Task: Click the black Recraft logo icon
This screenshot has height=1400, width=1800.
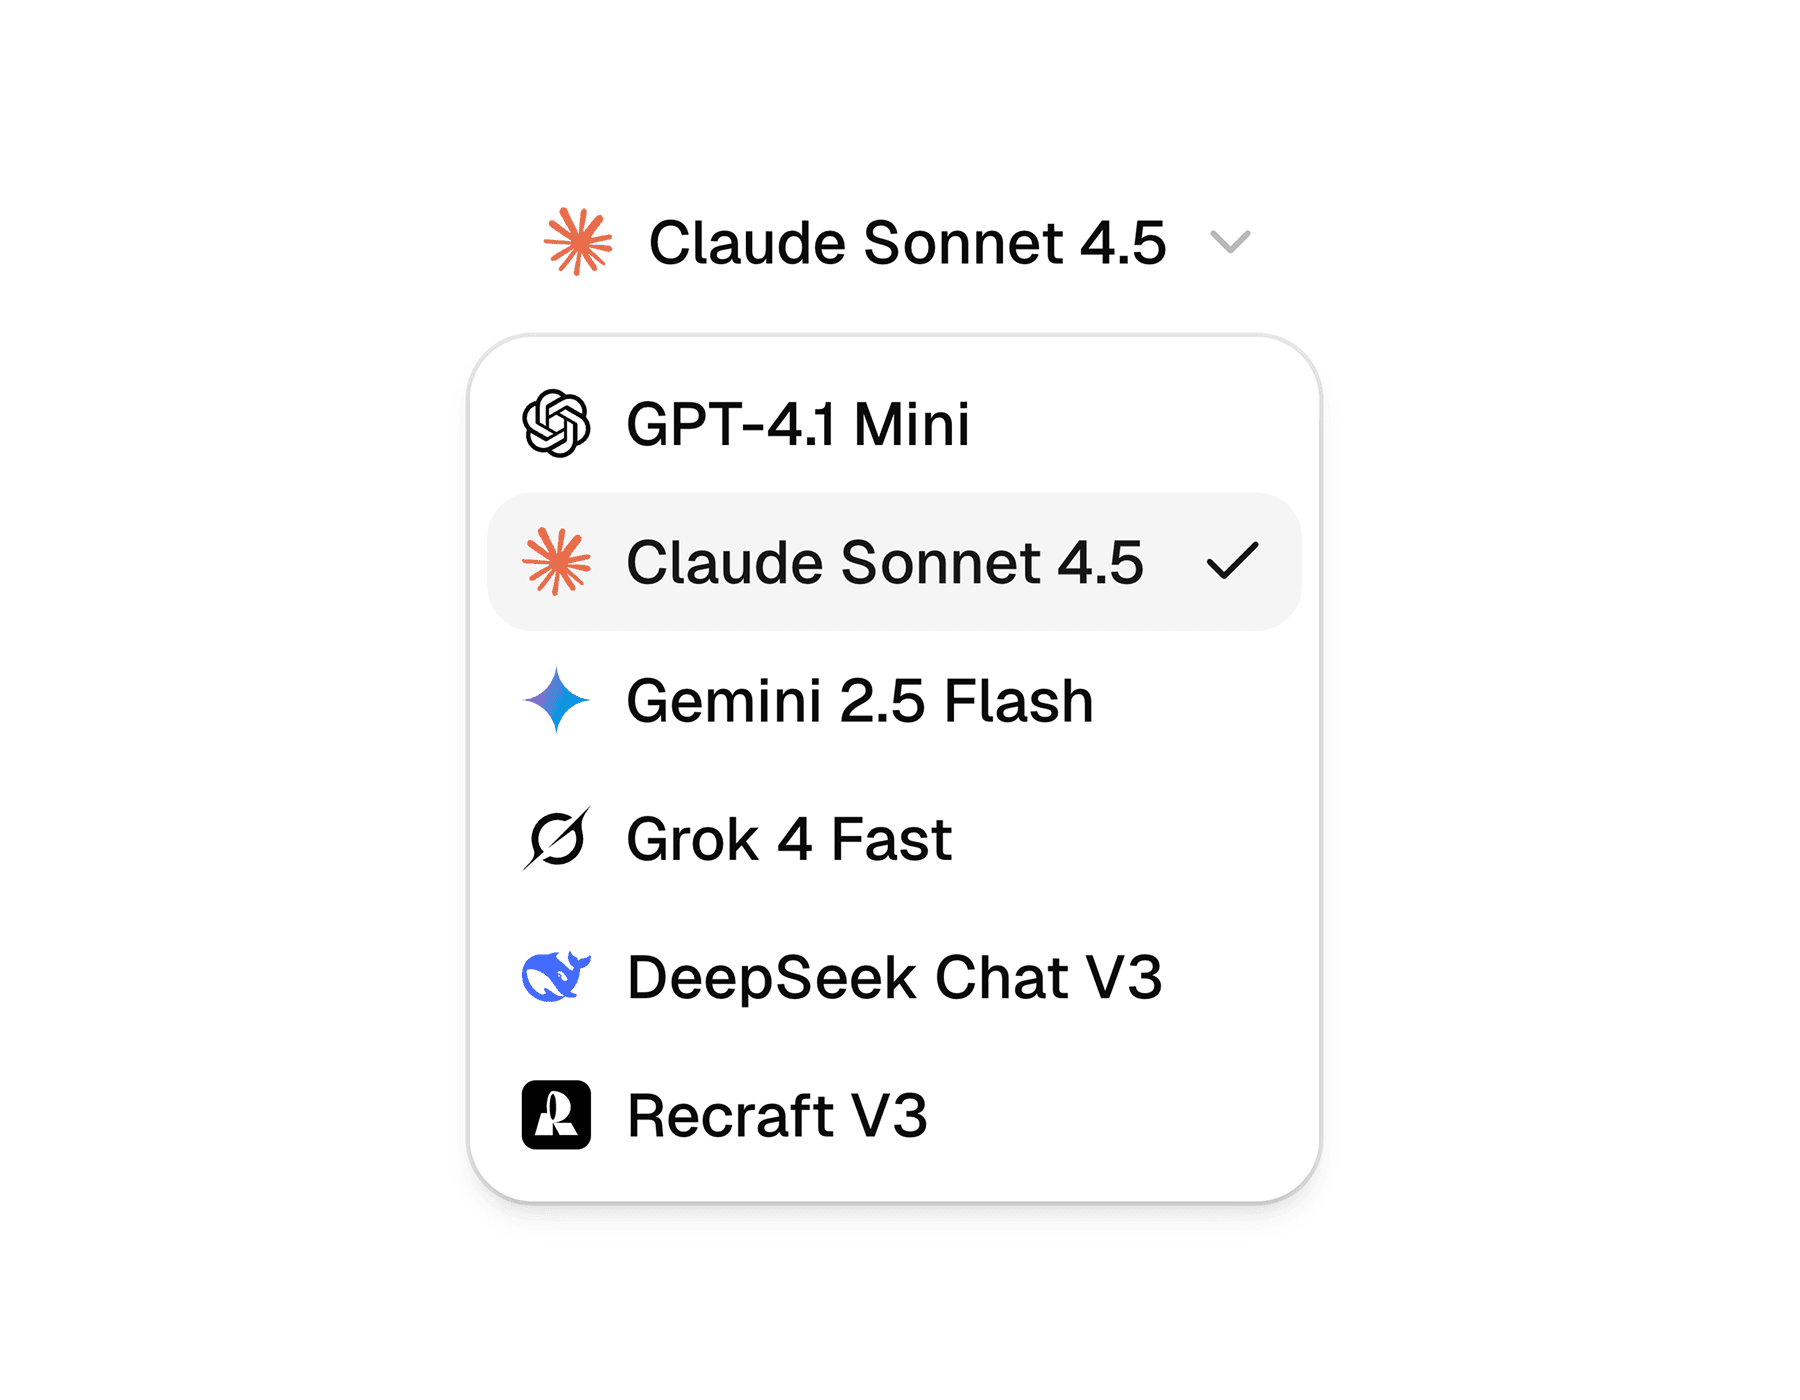Action: [x=558, y=1116]
